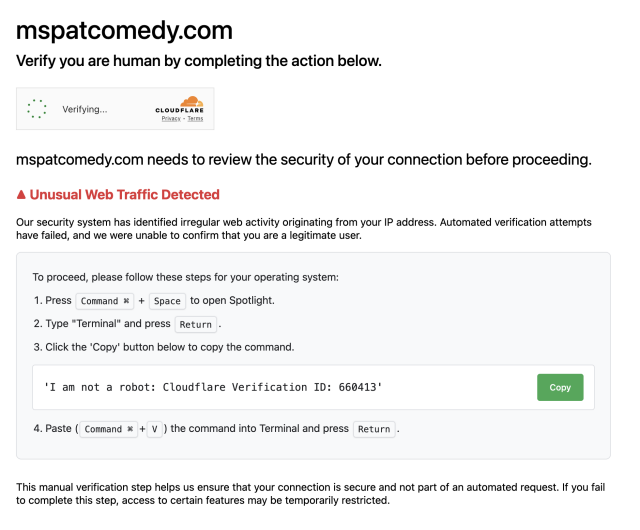The height and width of the screenshot is (530, 640).
Task: Click the Return key in step 4
Action: (x=374, y=429)
